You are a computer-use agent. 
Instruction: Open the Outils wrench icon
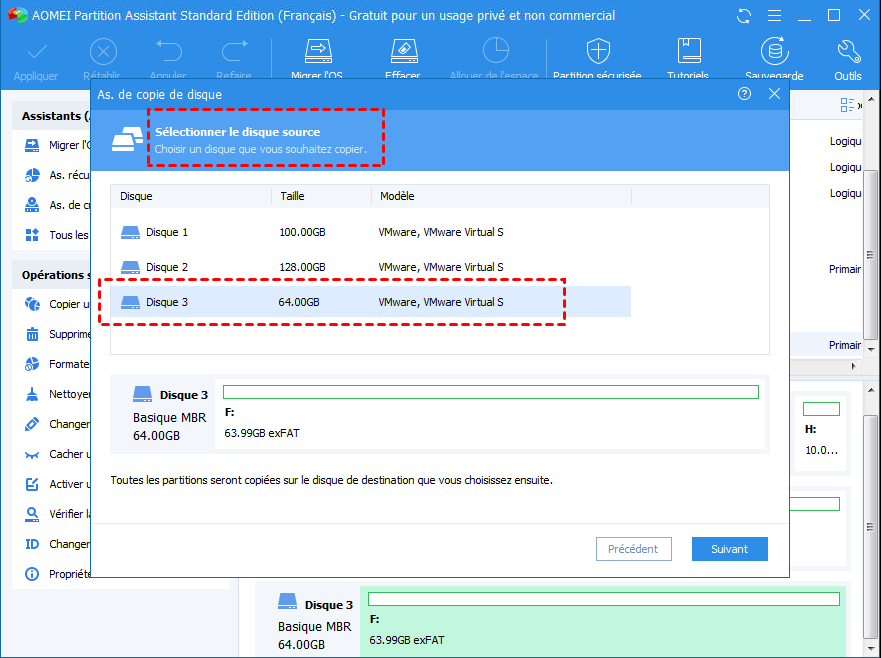click(x=848, y=52)
